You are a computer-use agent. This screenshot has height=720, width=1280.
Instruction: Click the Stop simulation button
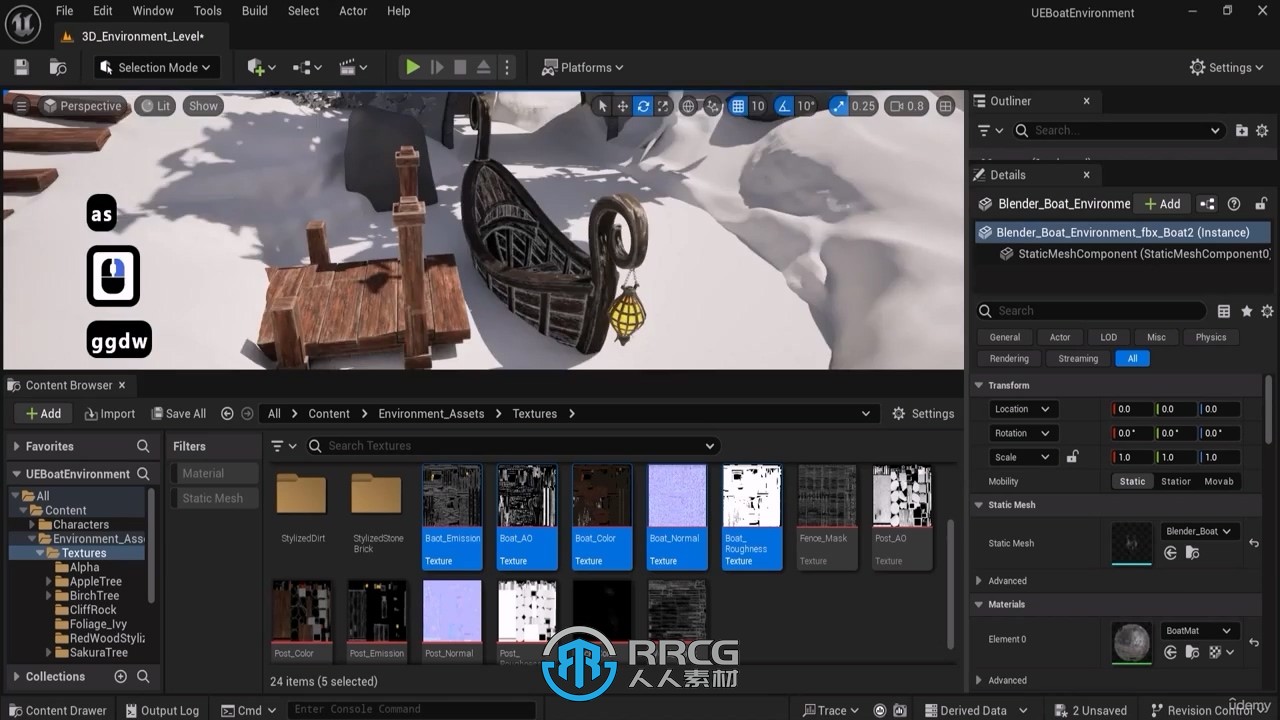click(460, 67)
